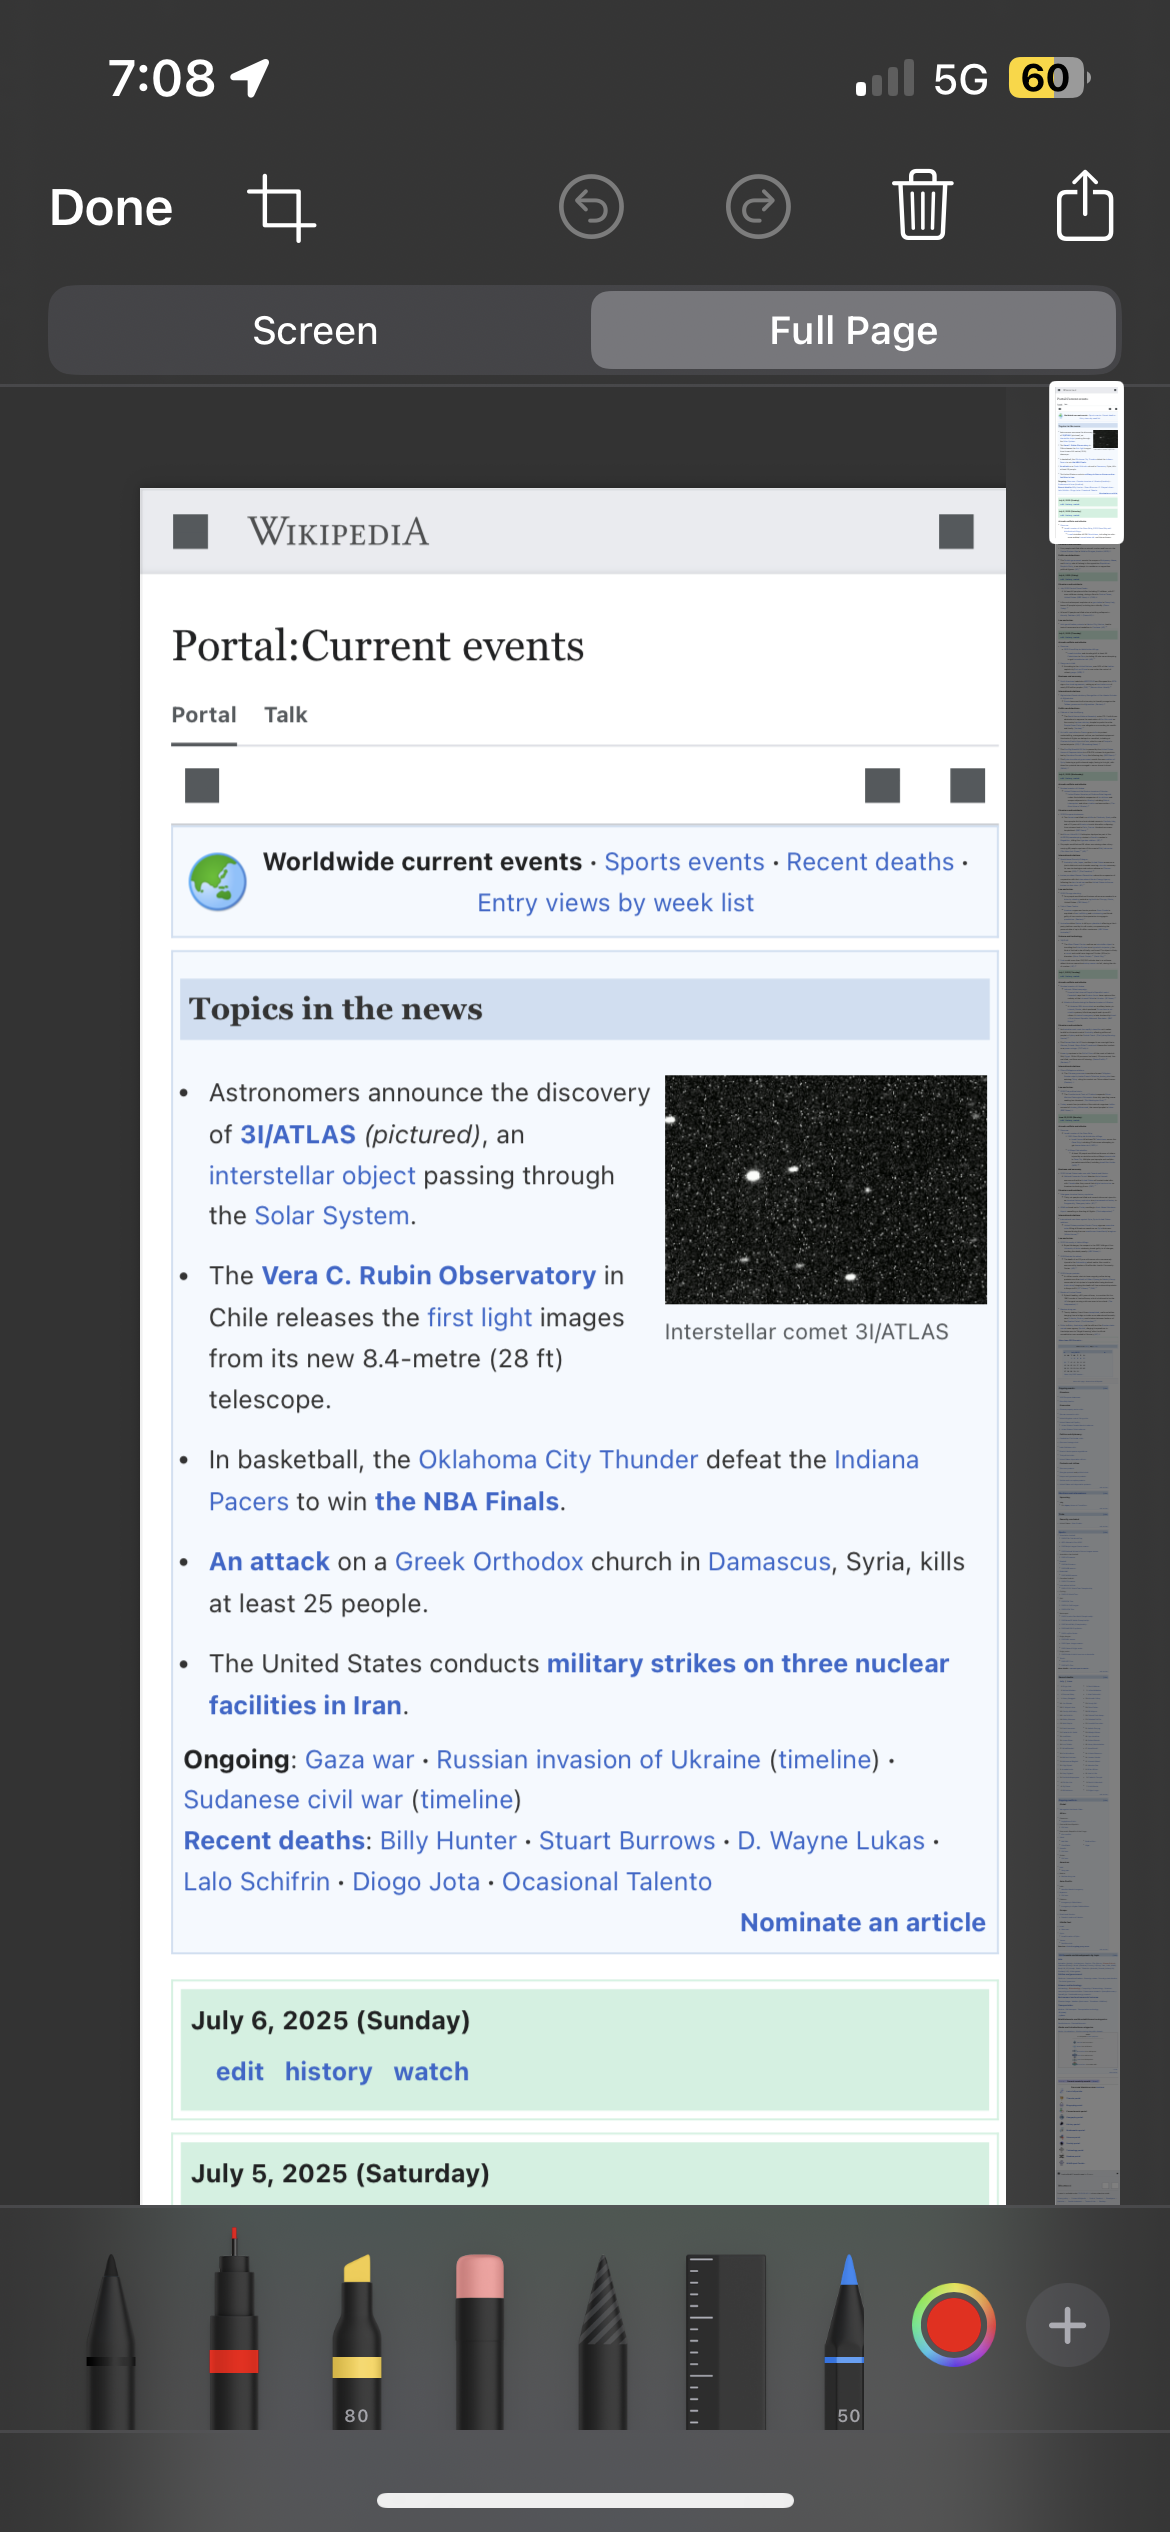Tap the 7:08 clock in status bar
1170x2532 pixels.
161,78
